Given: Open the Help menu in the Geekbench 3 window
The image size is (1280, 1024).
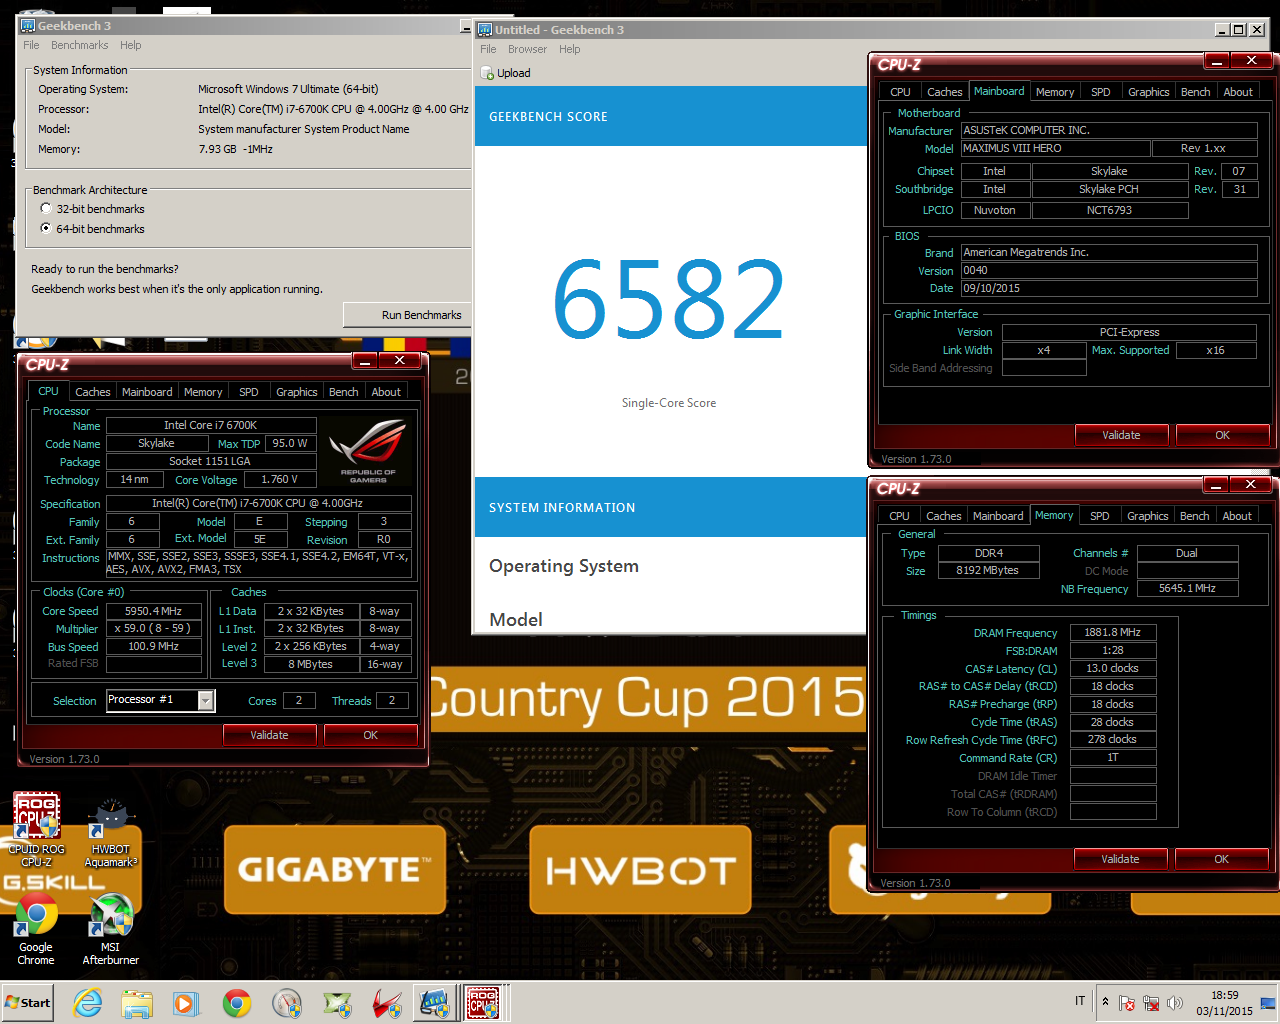Looking at the screenshot, I should 130,45.
